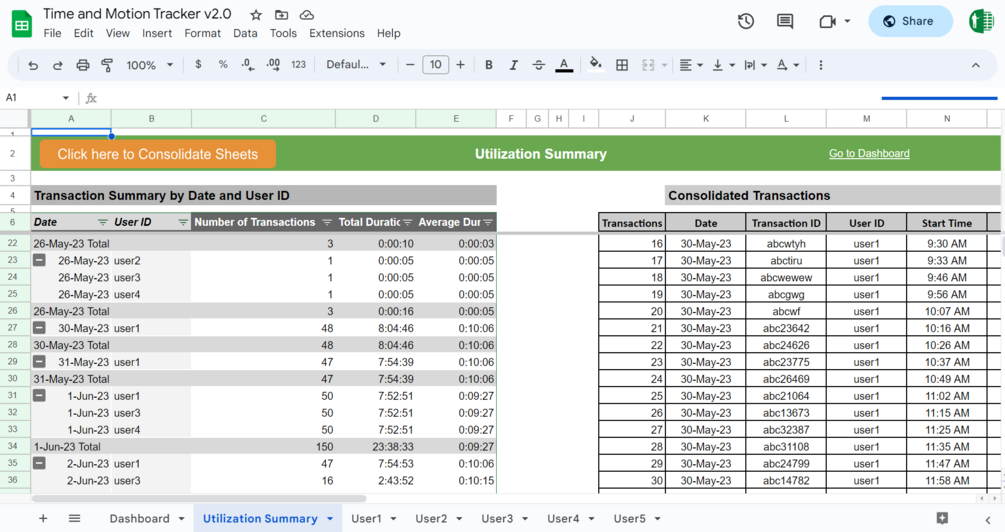Format as percent with the % icon
This screenshot has width=1005, height=532.
pos(223,64)
